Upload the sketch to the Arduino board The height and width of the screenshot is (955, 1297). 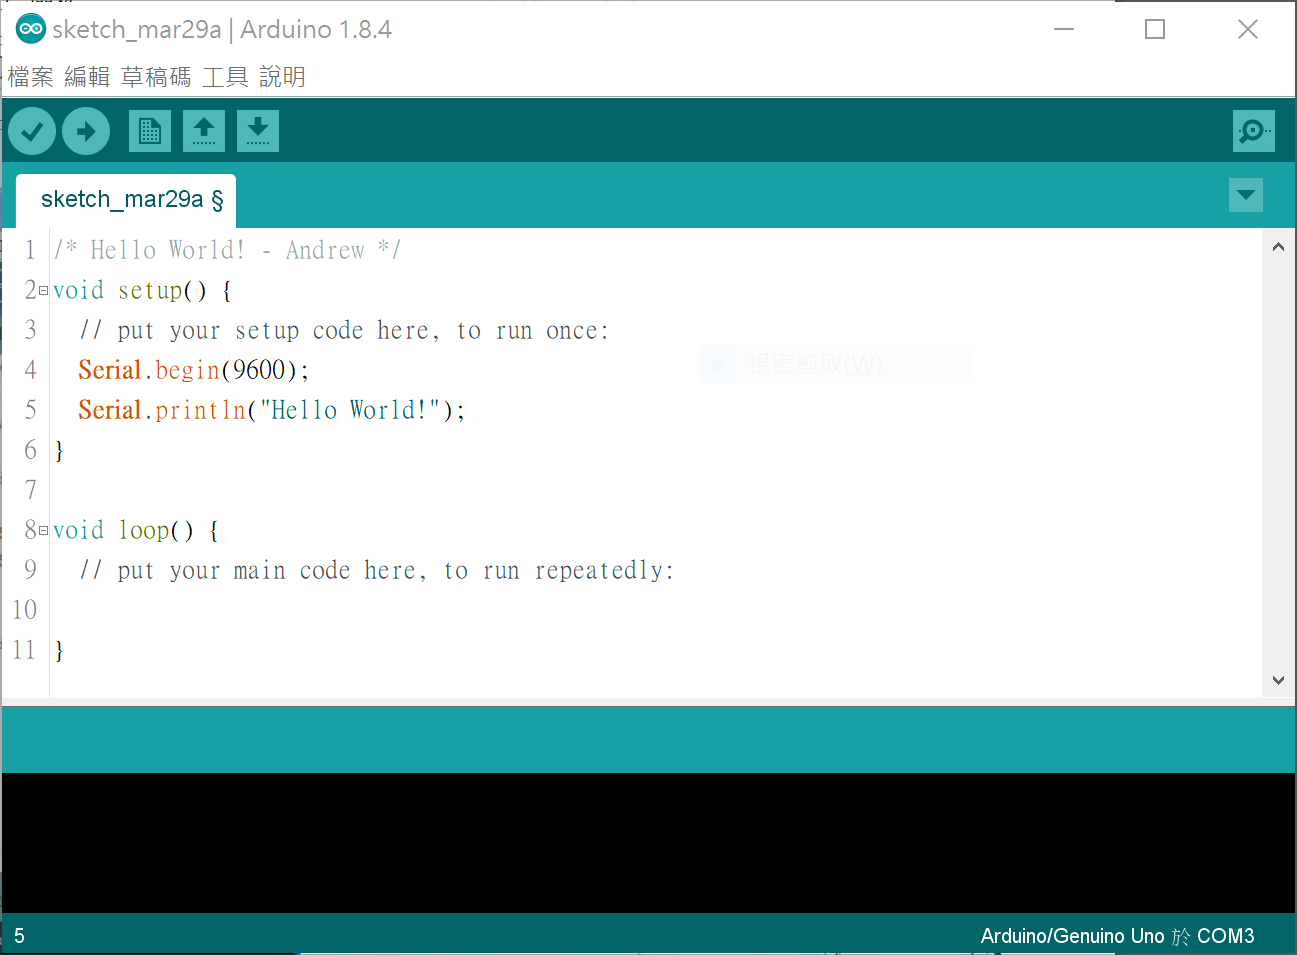coord(85,130)
